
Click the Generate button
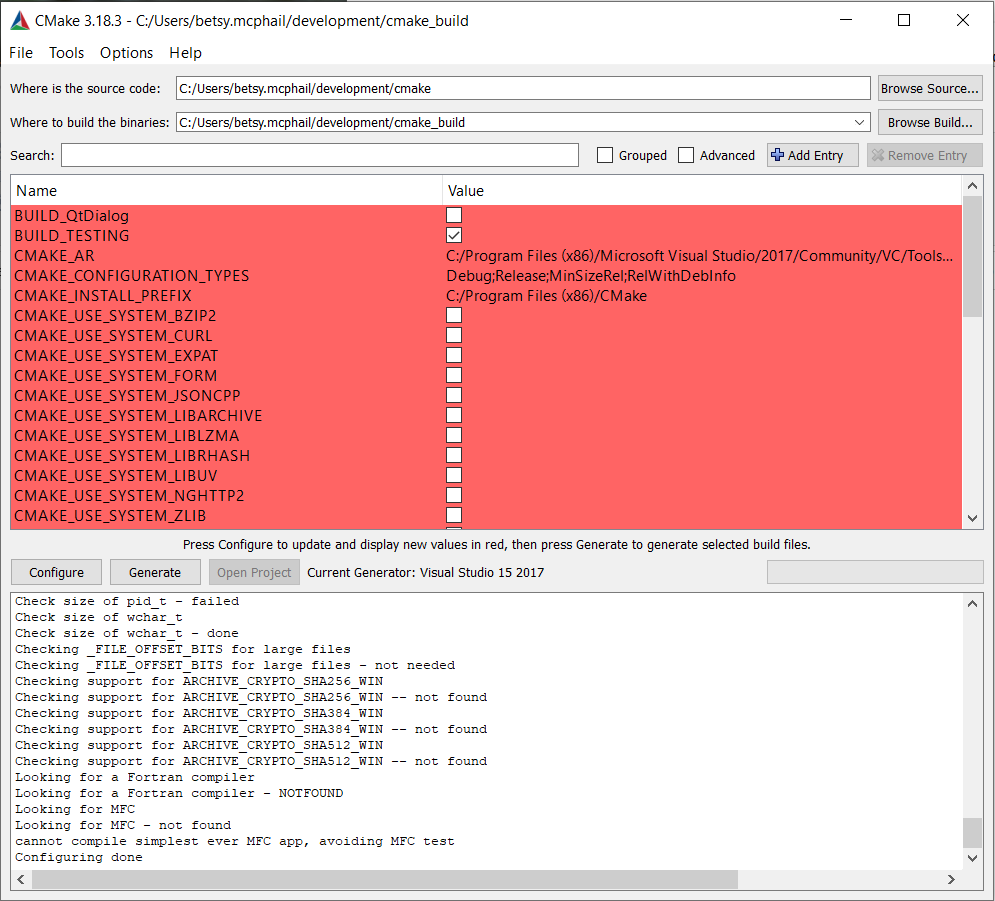155,572
